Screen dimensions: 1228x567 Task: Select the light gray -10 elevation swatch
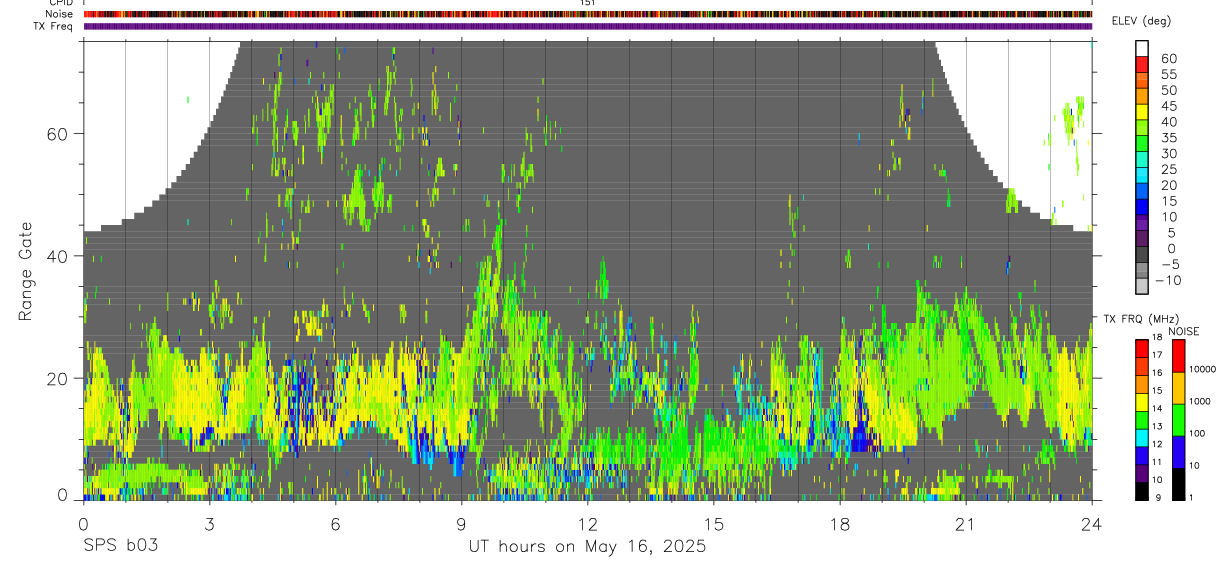point(1142,288)
